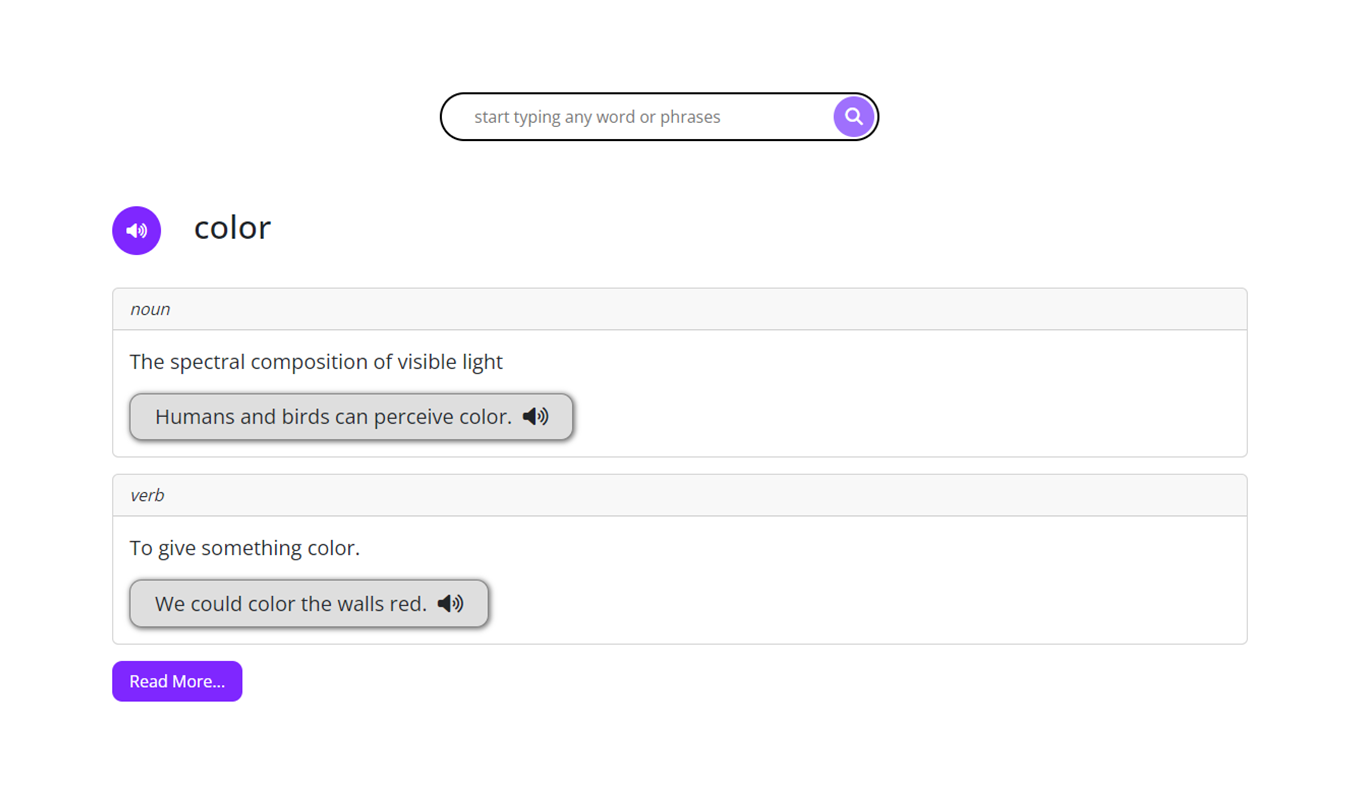Play pronunciation of the headword color

(x=137, y=231)
